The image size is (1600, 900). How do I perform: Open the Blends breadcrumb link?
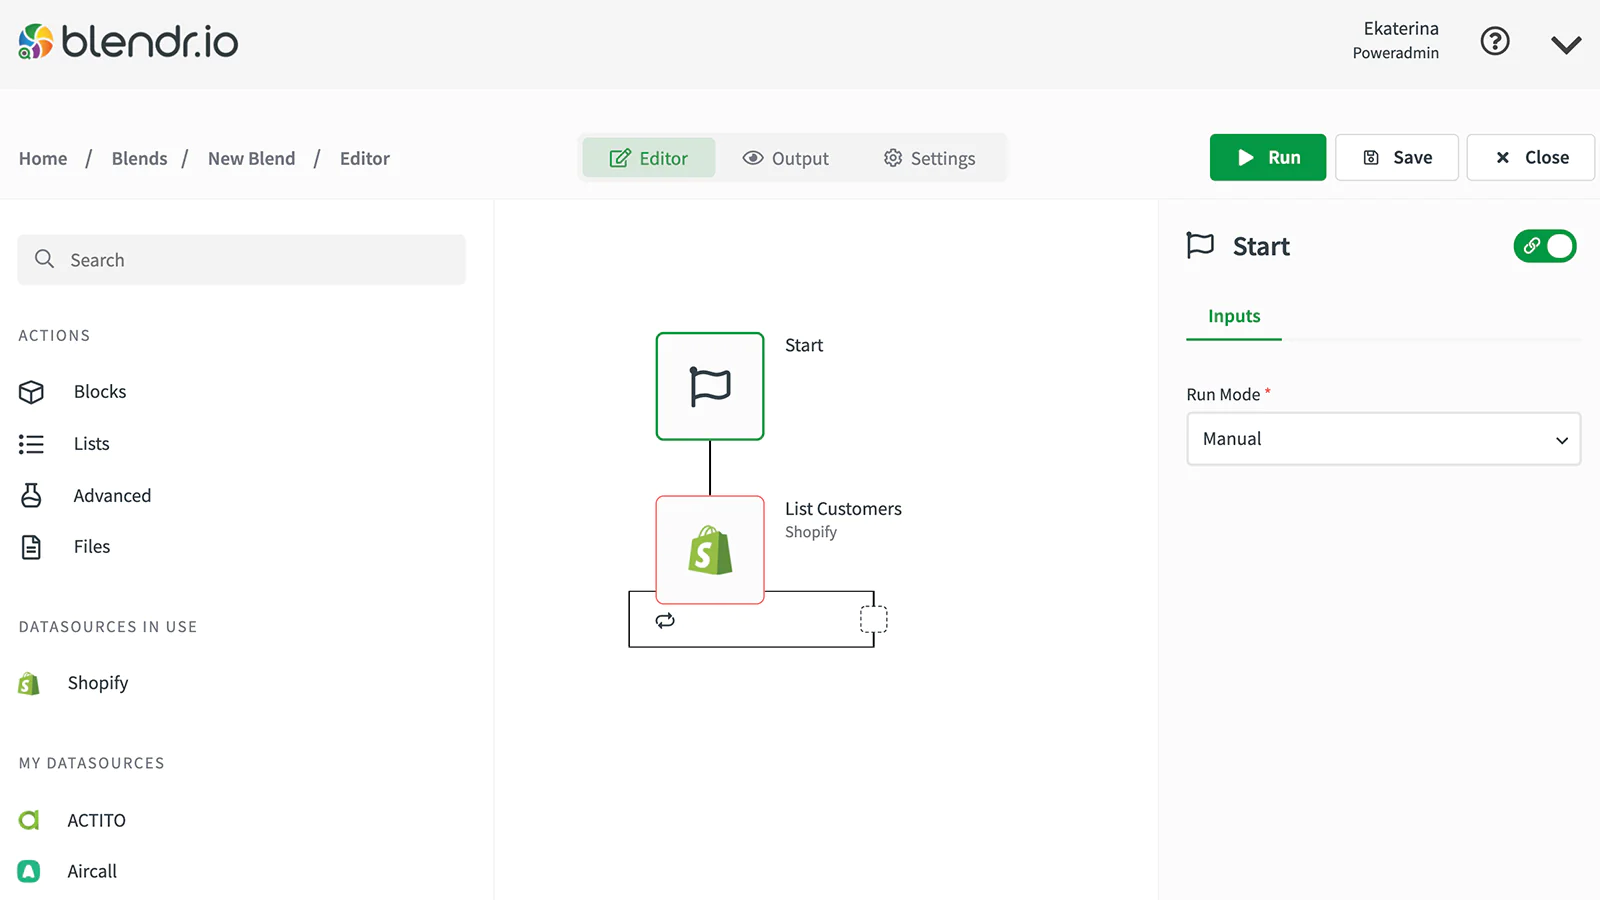[x=139, y=158]
